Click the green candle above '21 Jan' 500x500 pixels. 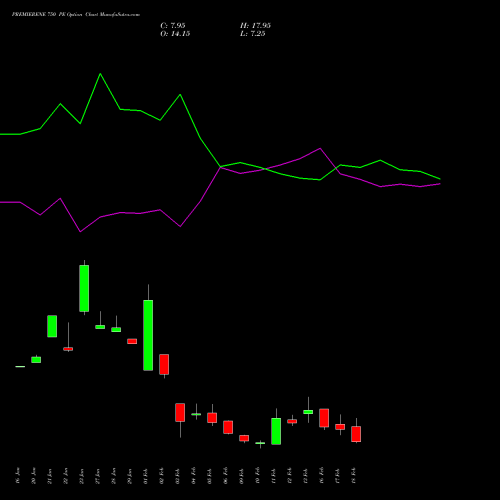tap(52, 326)
